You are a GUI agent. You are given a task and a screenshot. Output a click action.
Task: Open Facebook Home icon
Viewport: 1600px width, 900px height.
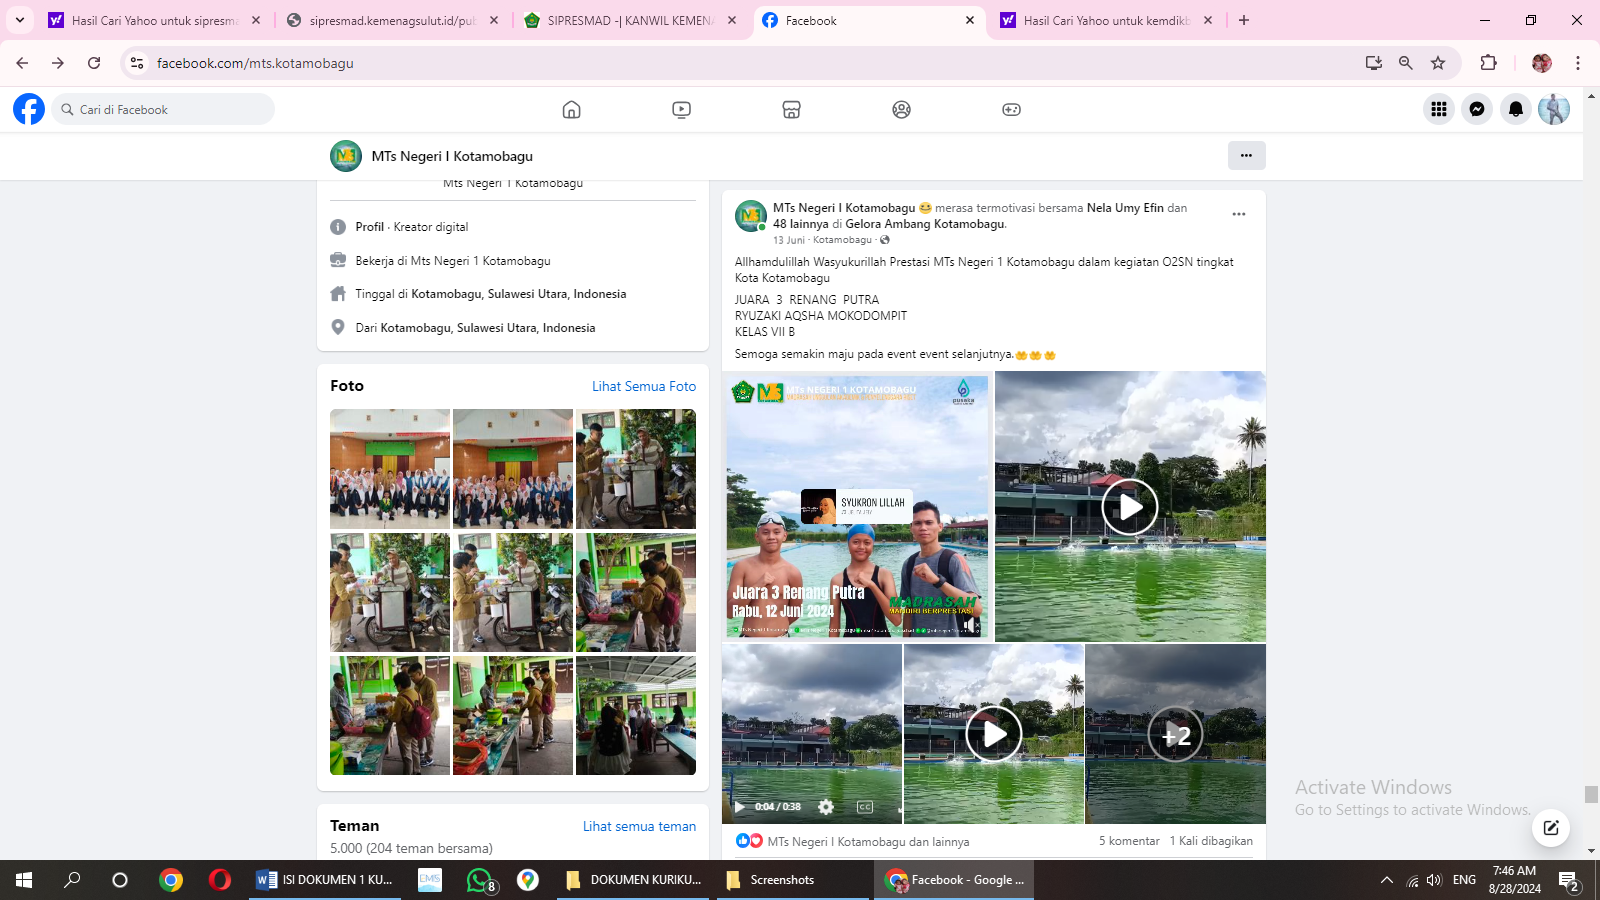(x=571, y=110)
